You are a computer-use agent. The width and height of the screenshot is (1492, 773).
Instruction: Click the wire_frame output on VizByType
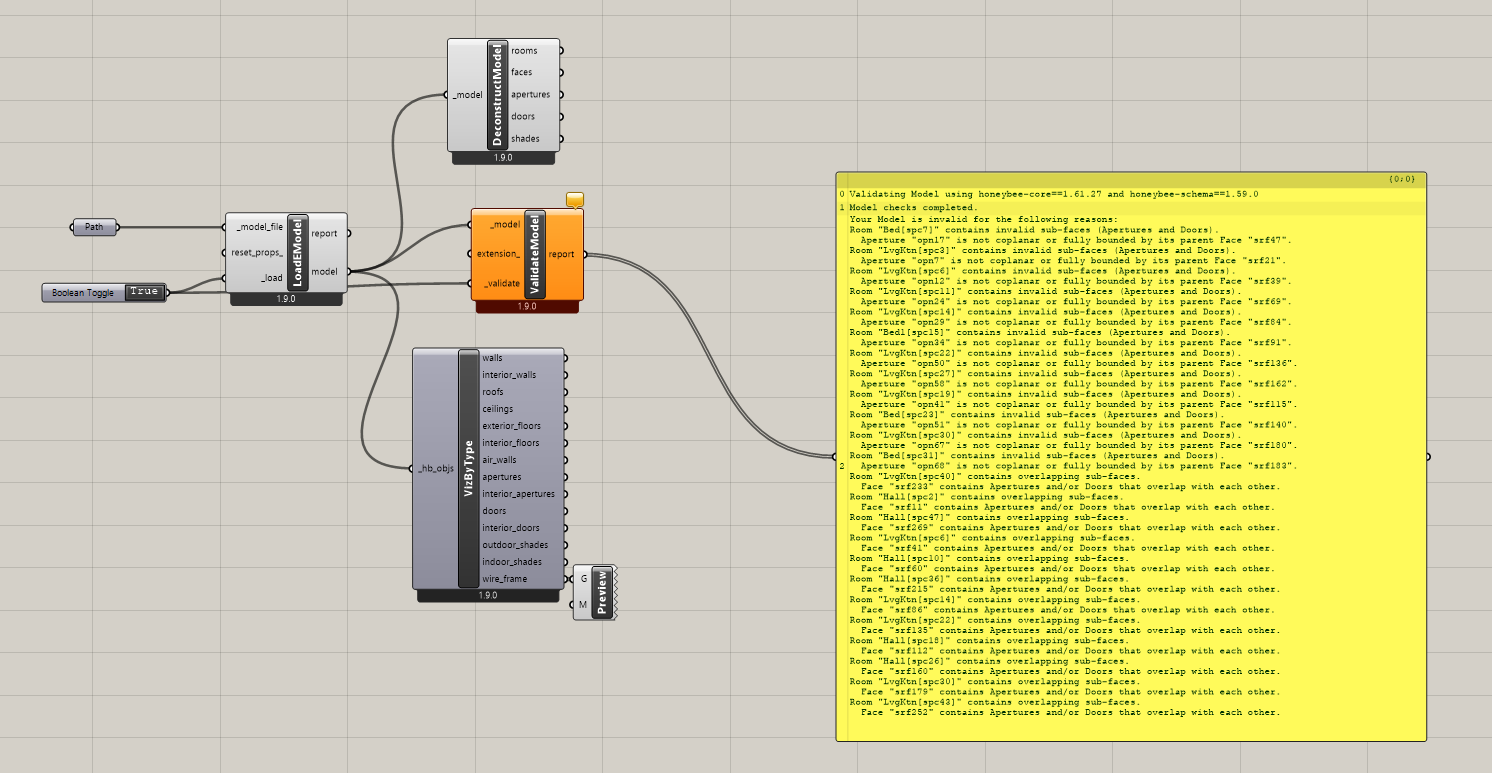[x=506, y=578]
